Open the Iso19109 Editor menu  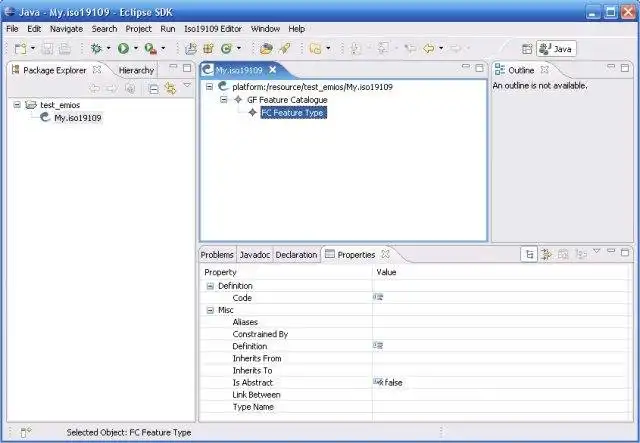pos(213,29)
